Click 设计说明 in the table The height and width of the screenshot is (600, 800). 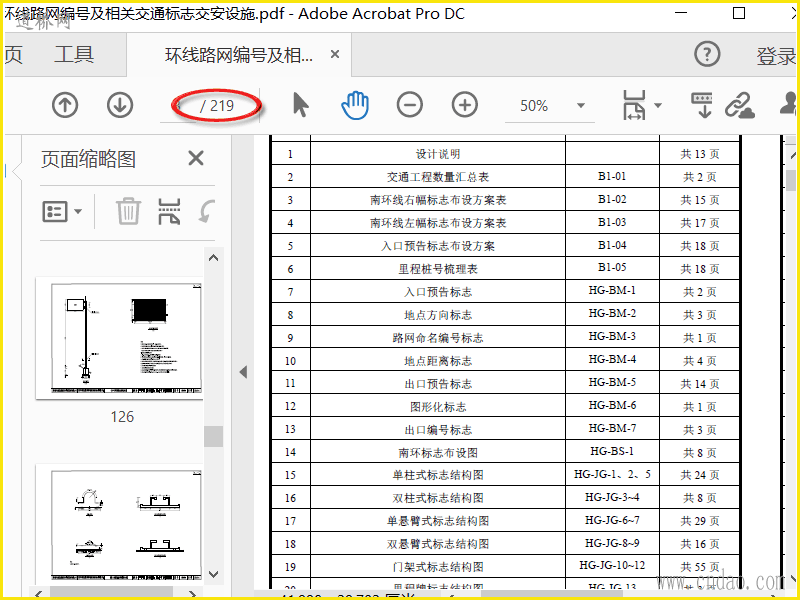pyautogui.click(x=438, y=154)
